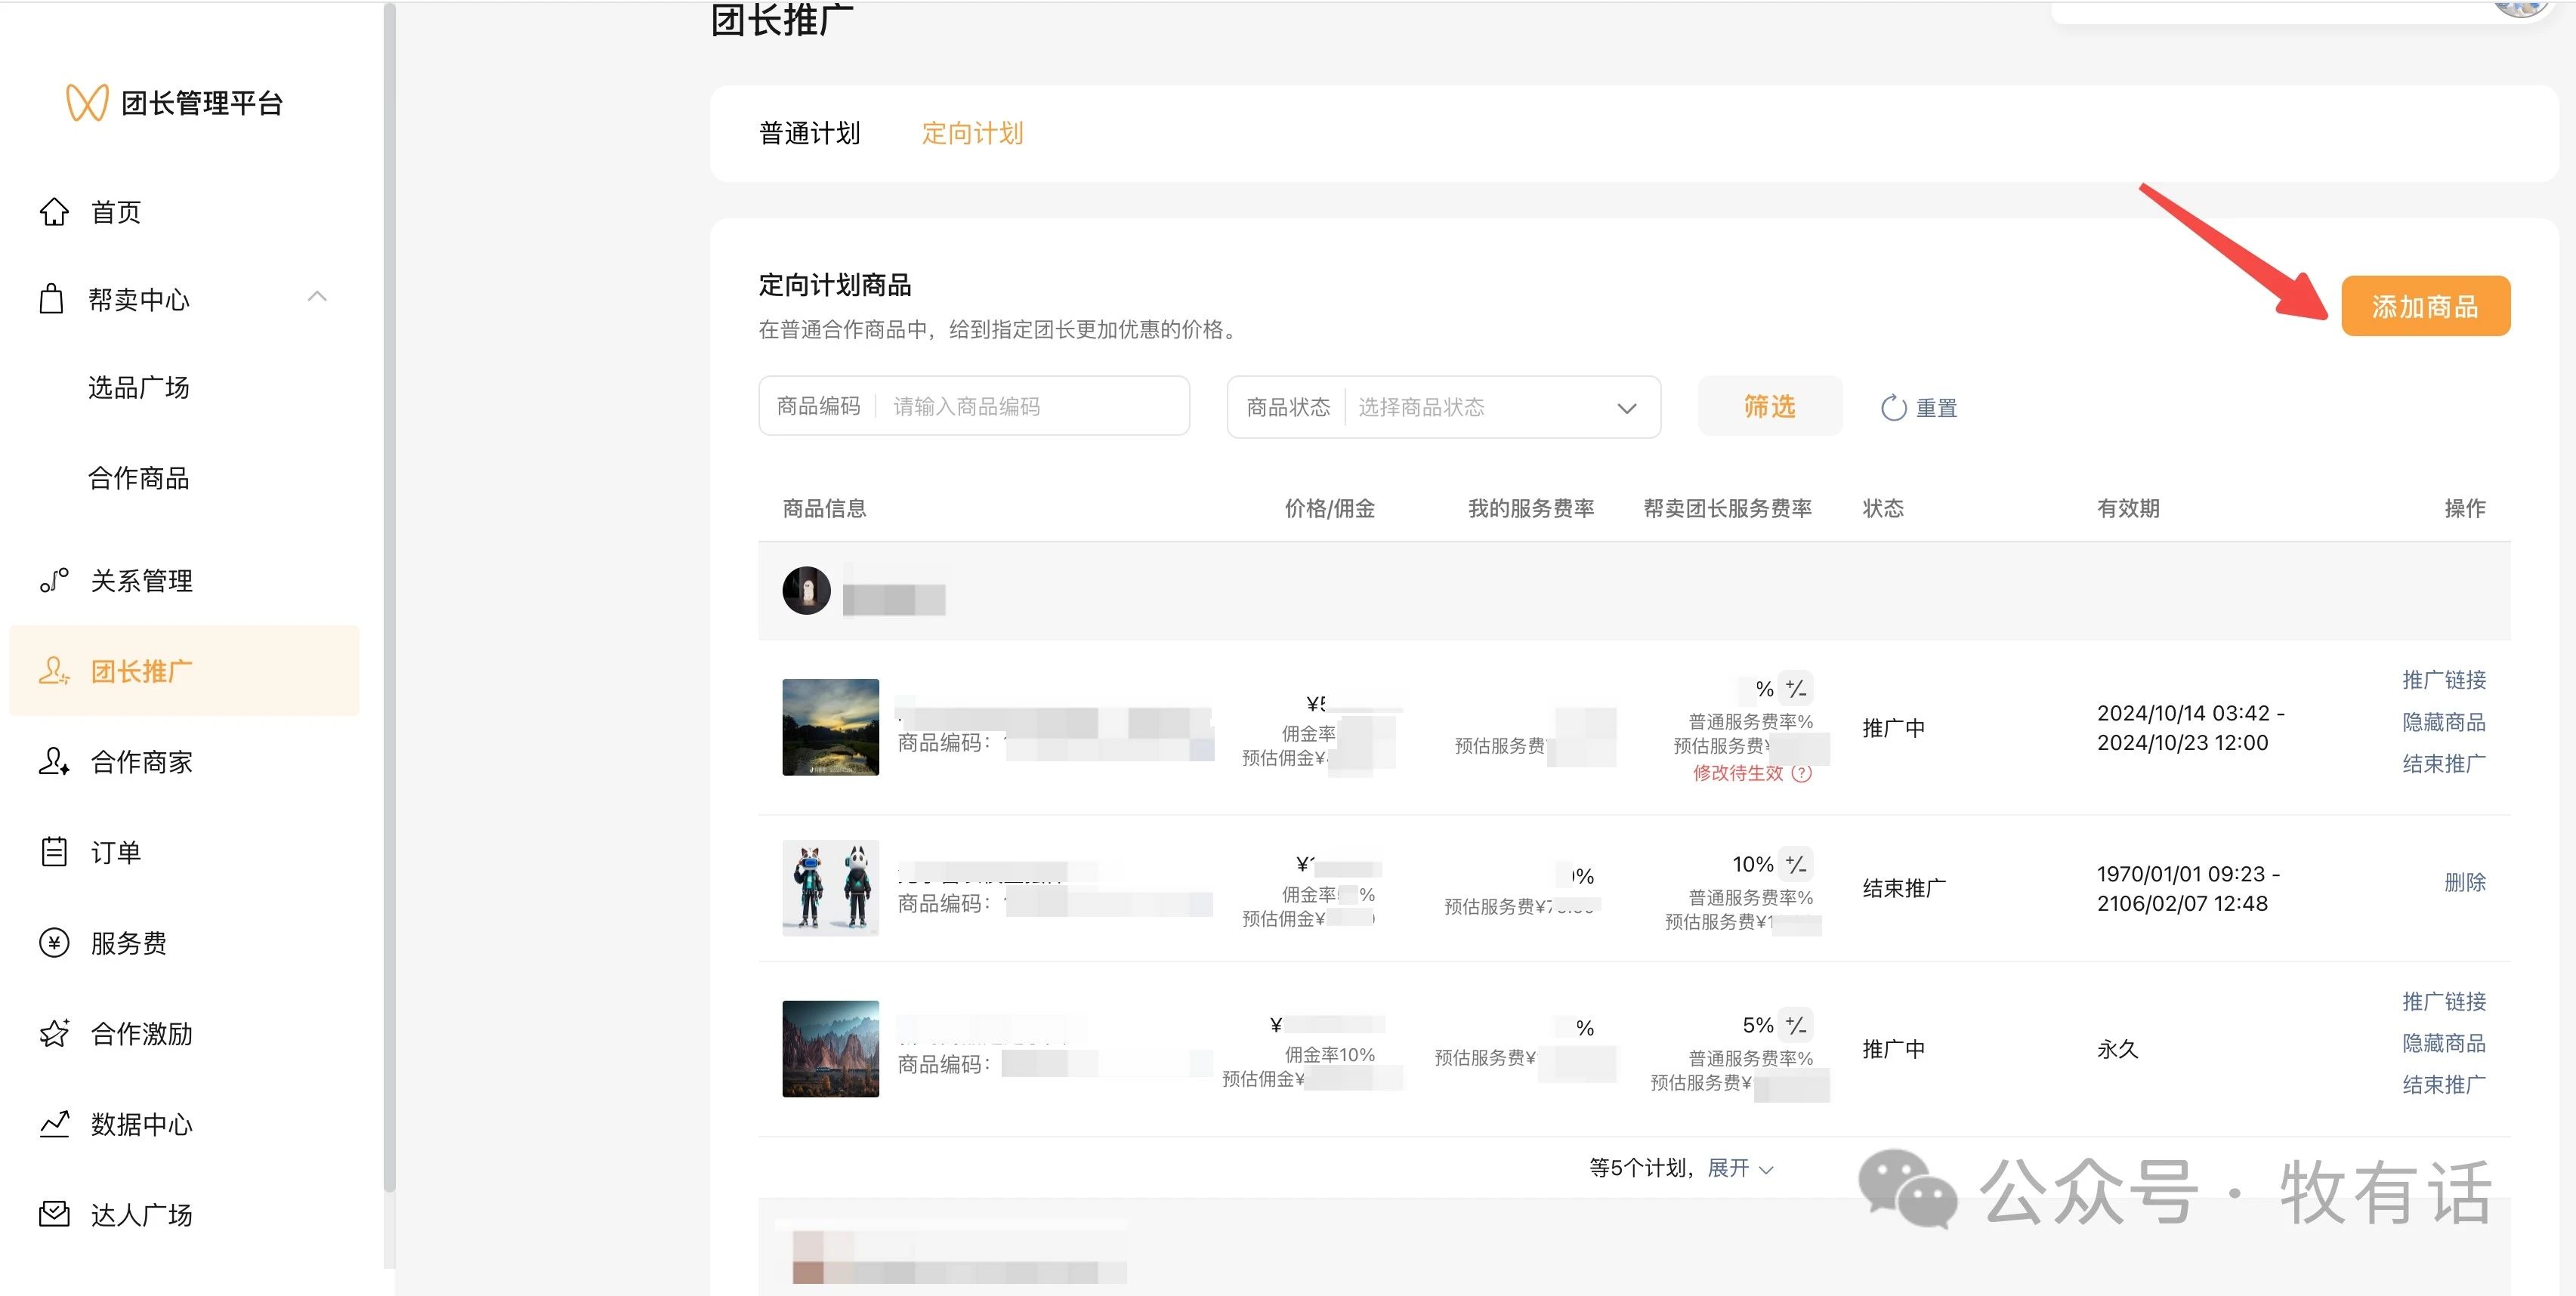Click the 永久 validity text
Screen dimensions: 2576x1296
(2117, 1049)
